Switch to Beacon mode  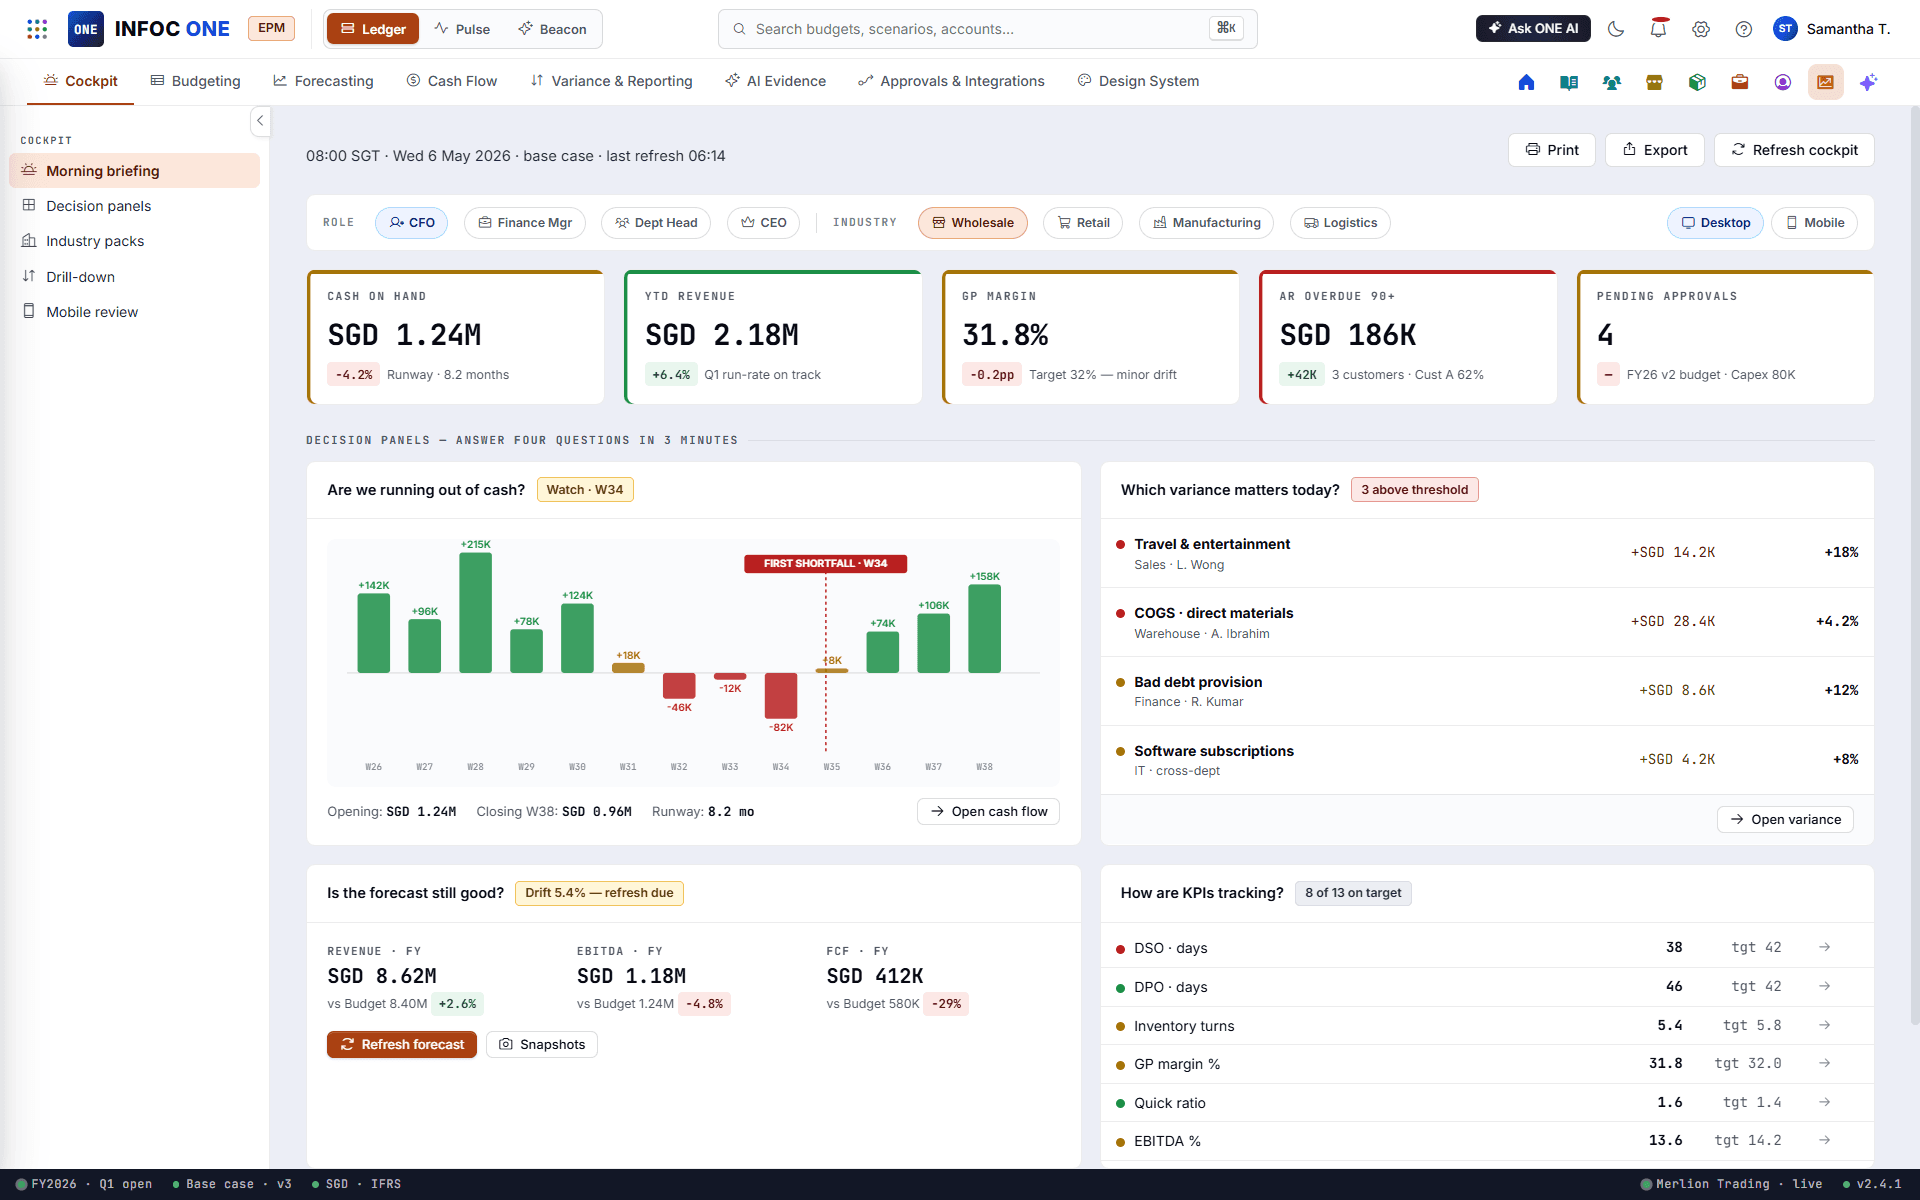(552, 29)
